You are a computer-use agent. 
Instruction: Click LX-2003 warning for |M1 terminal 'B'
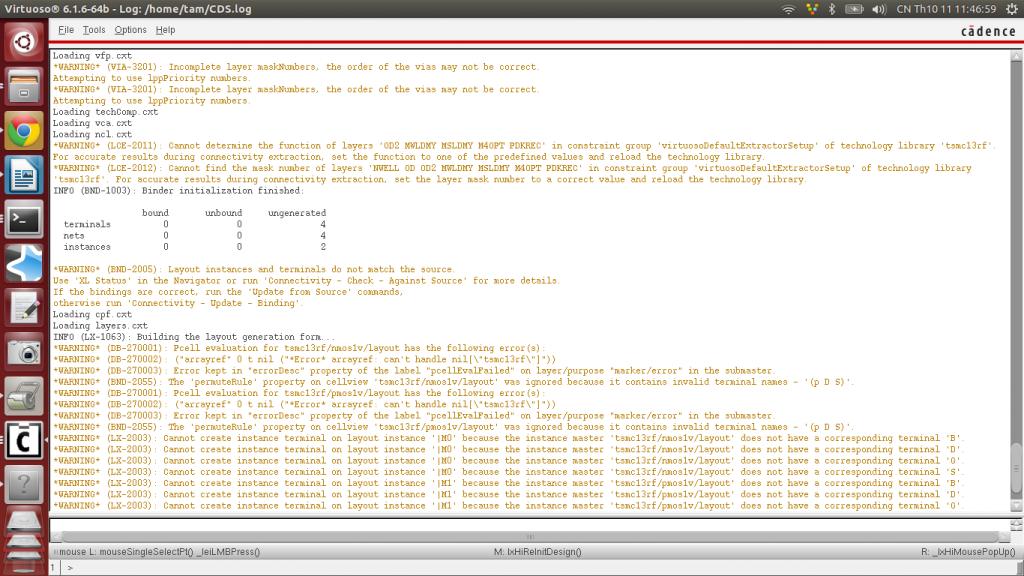point(507,483)
